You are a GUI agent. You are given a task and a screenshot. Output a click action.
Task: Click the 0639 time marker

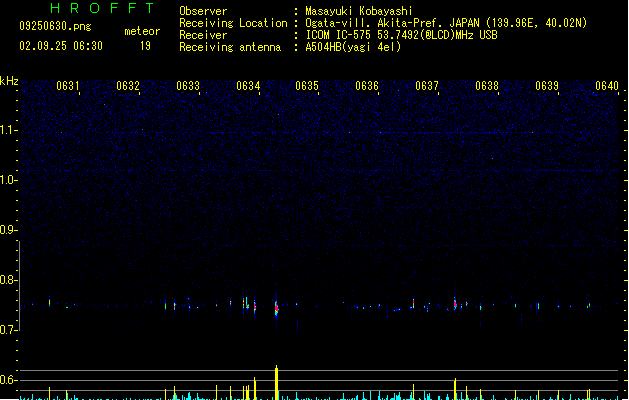tap(547, 86)
